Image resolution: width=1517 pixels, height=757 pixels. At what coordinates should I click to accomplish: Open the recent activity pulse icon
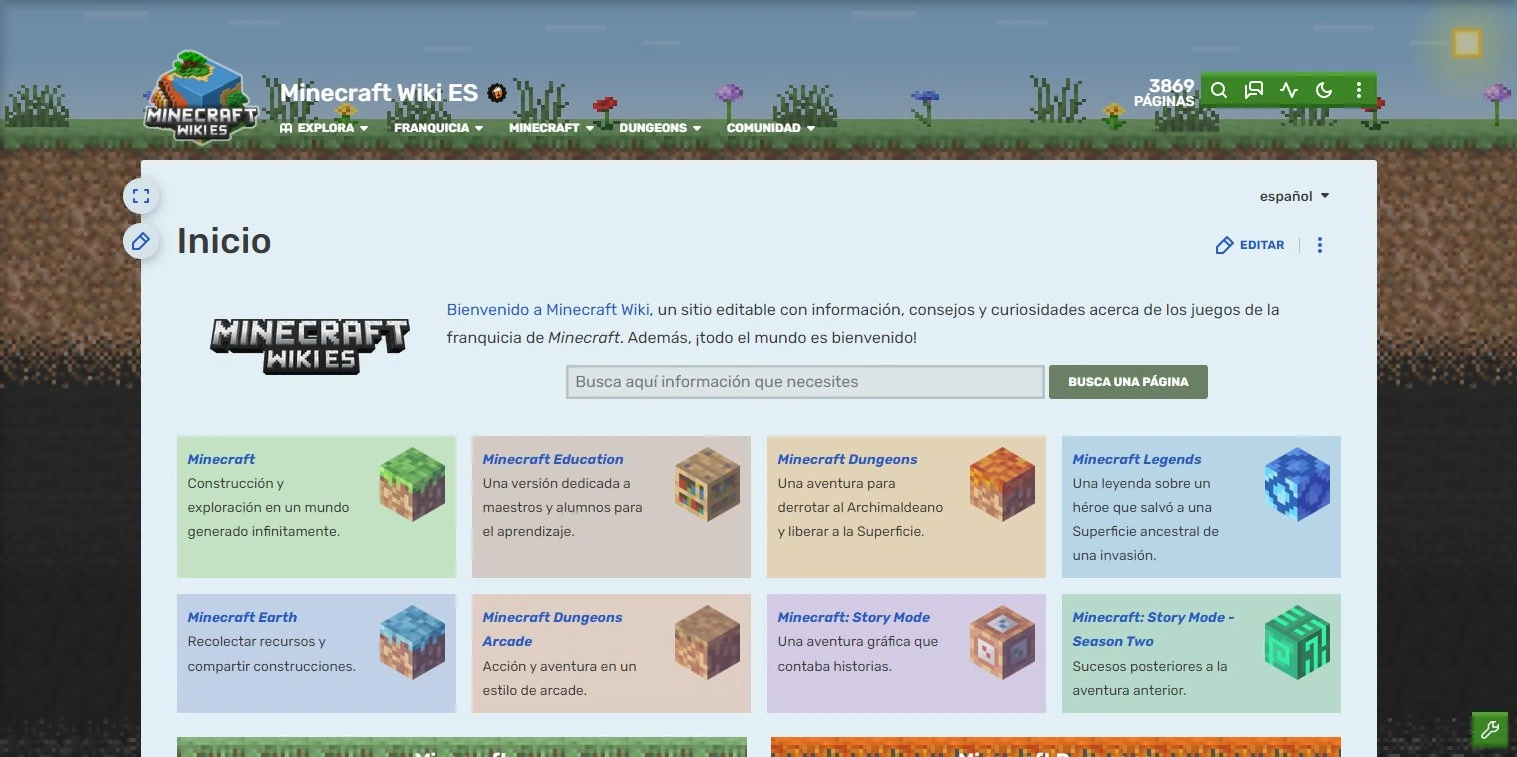1288,90
